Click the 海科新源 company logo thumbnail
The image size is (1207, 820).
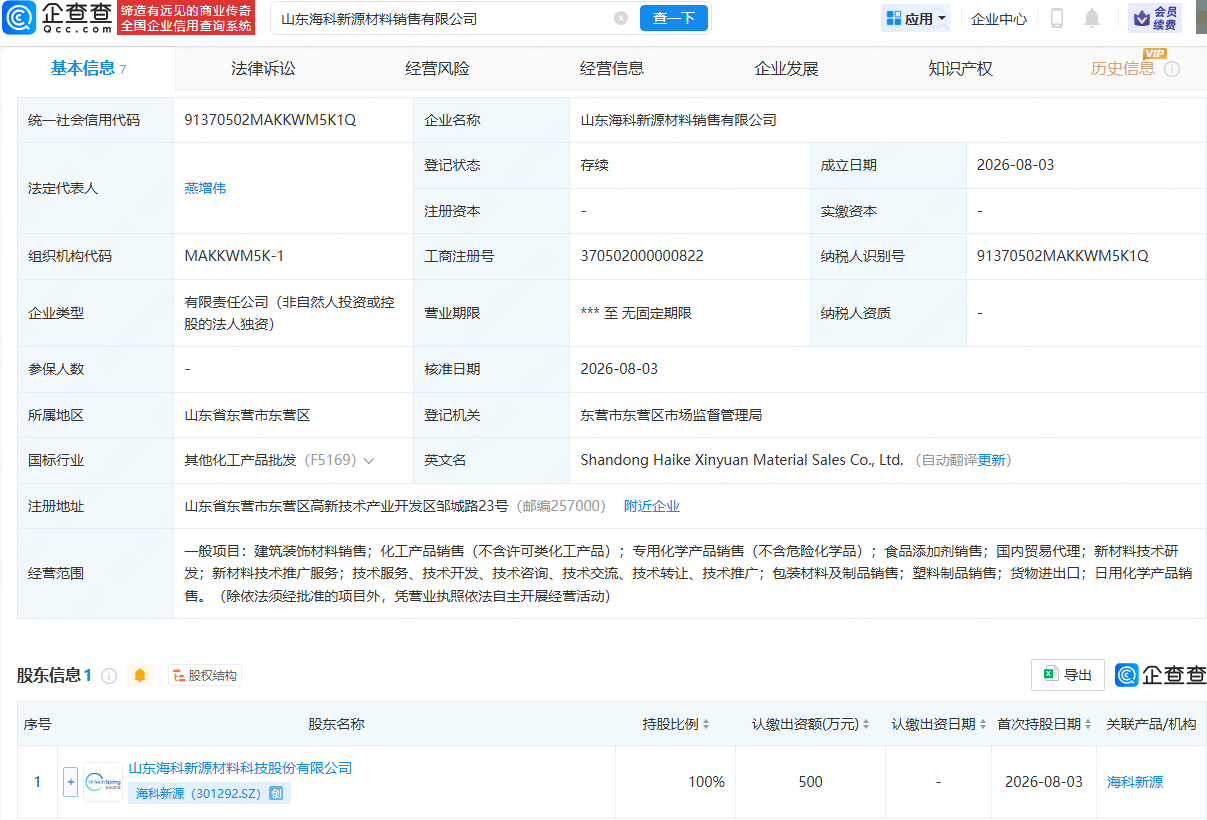pos(103,782)
